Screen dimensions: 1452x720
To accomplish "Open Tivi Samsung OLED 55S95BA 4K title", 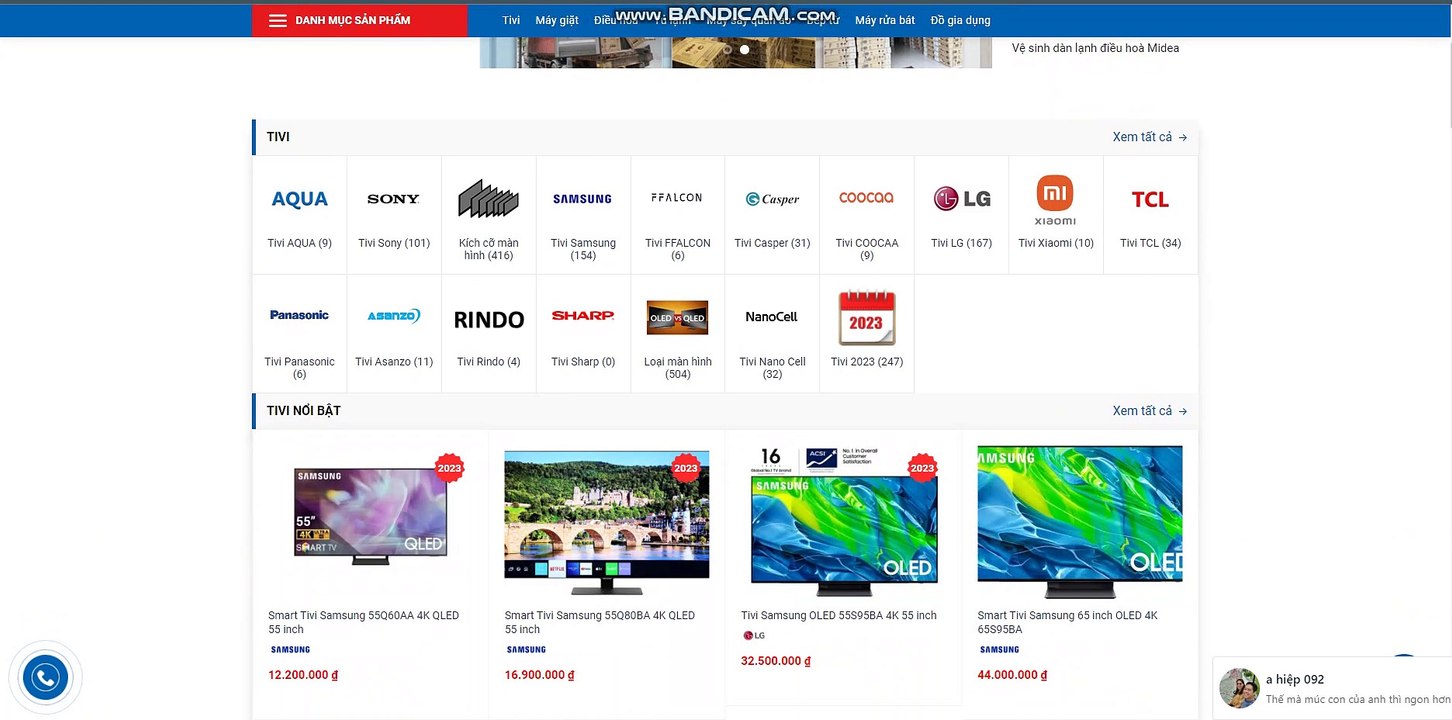I will point(839,615).
